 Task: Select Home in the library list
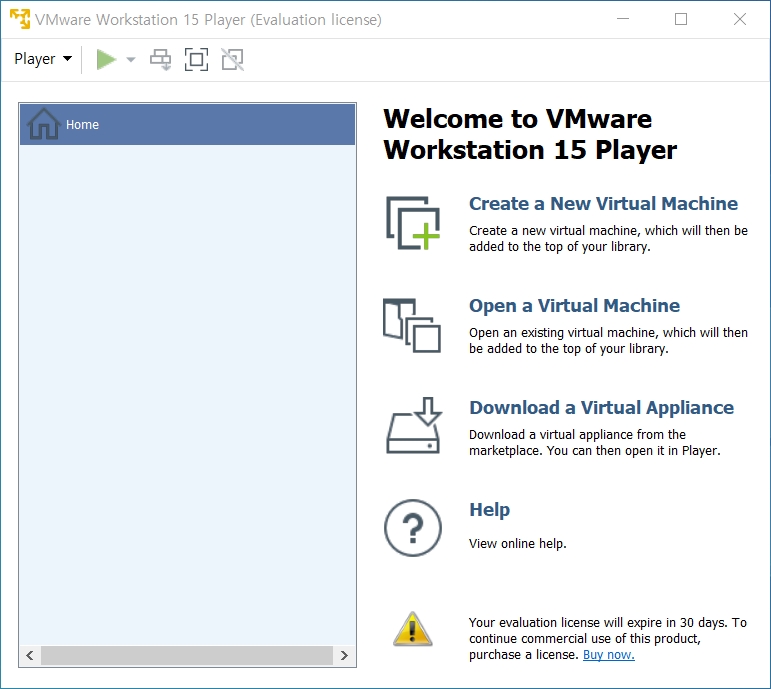[x=187, y=124]
